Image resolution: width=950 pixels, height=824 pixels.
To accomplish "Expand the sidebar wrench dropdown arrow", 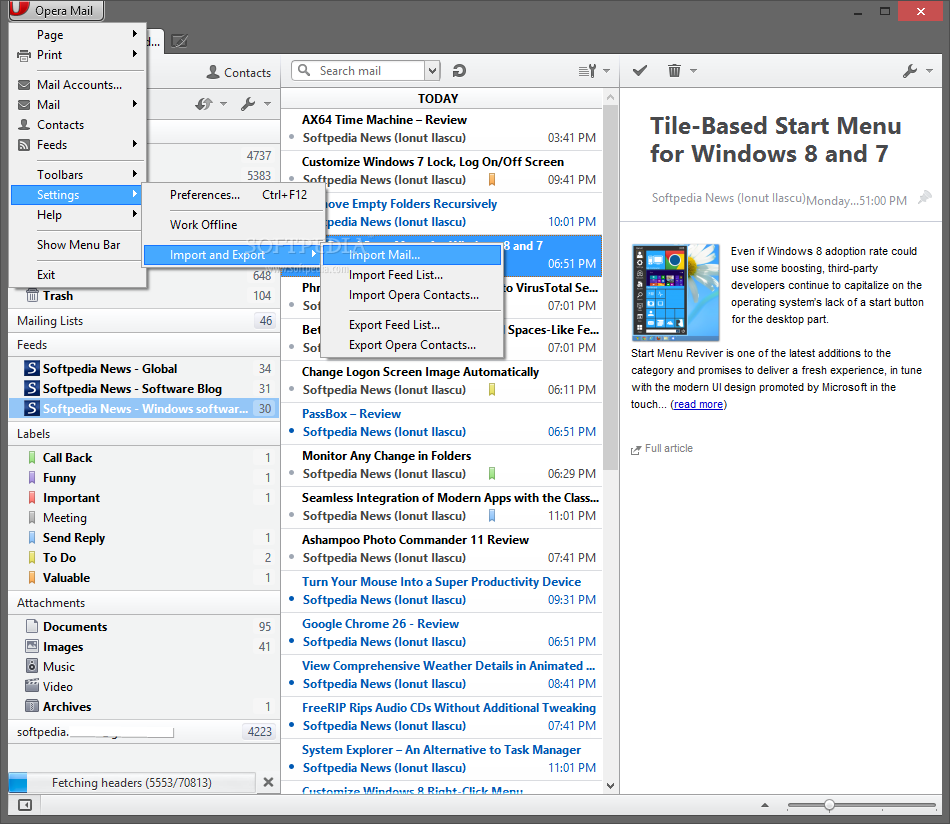I will tap(267, 104).
